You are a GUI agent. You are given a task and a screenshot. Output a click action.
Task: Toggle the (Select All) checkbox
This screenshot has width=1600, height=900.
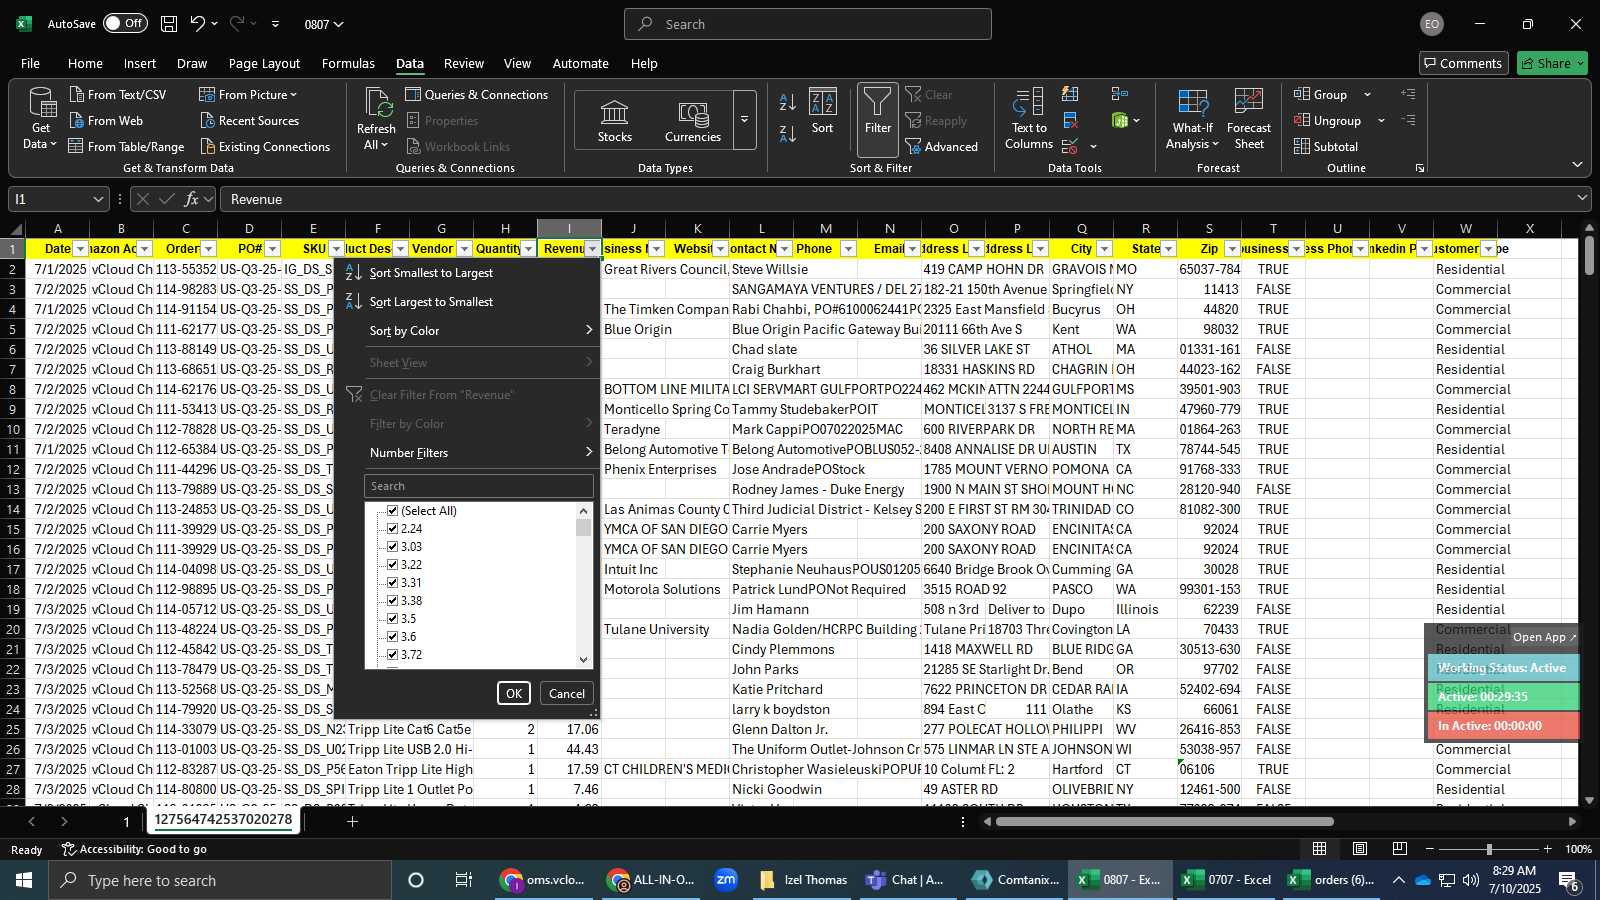(x=393, y=511)
